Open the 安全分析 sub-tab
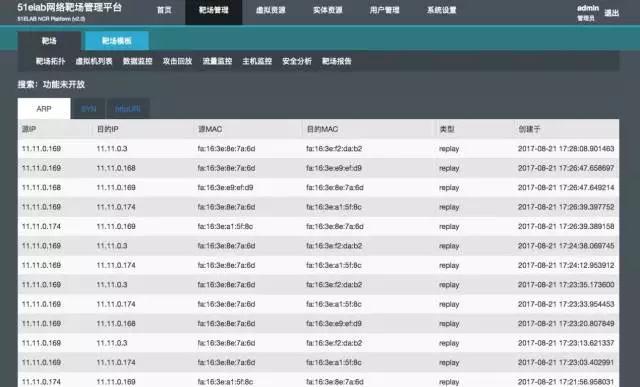The height and width of the screenshot is (387, 640). (297, 61)
